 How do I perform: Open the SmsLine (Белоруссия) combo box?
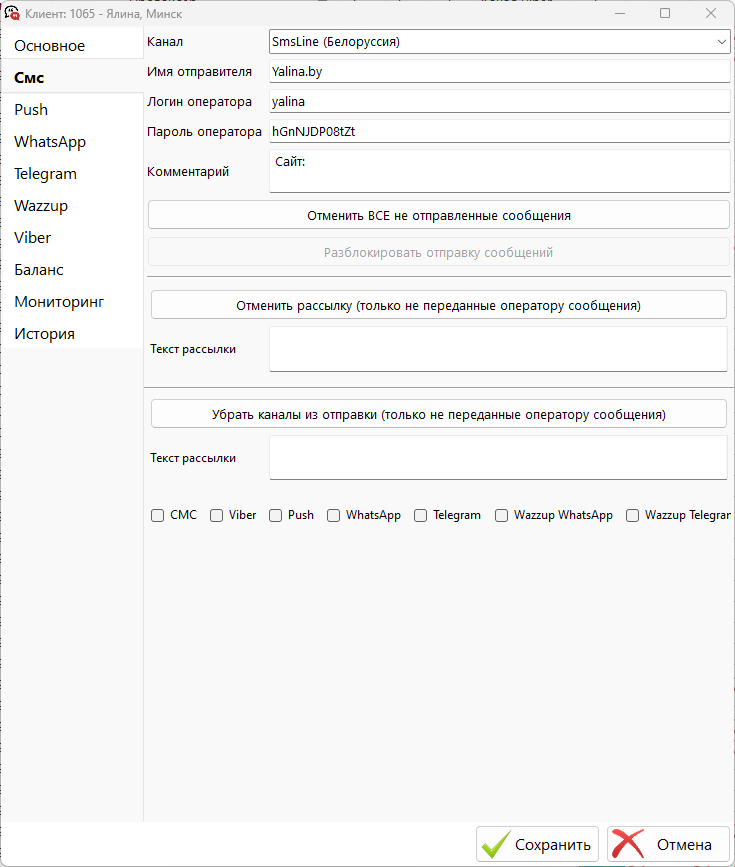tap(499, 42)
